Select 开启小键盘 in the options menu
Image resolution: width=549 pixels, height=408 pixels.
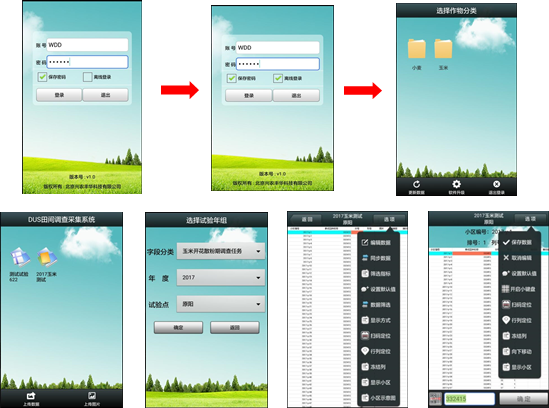518,289
